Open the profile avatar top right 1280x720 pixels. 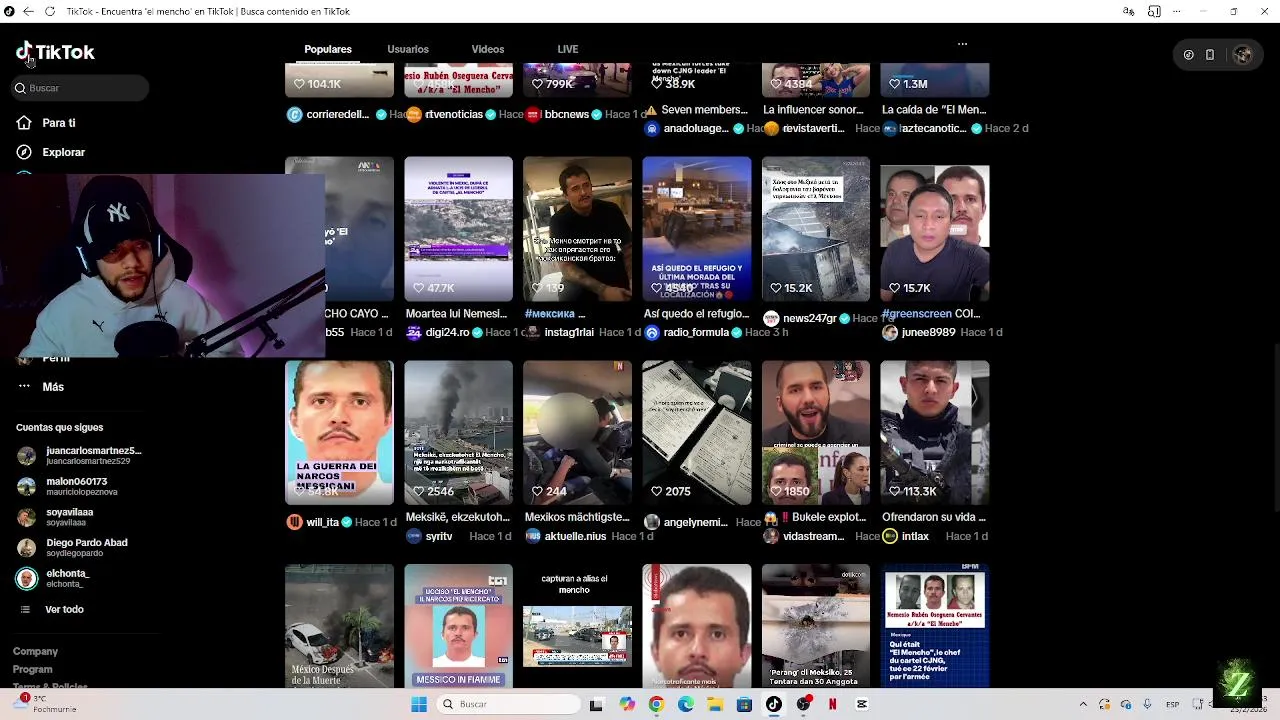pos(1243,55)
